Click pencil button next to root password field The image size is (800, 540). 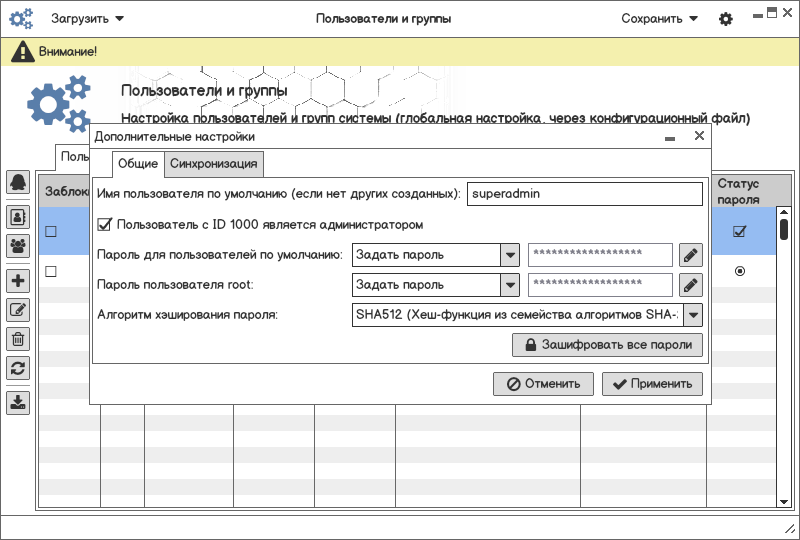[691, 285]
